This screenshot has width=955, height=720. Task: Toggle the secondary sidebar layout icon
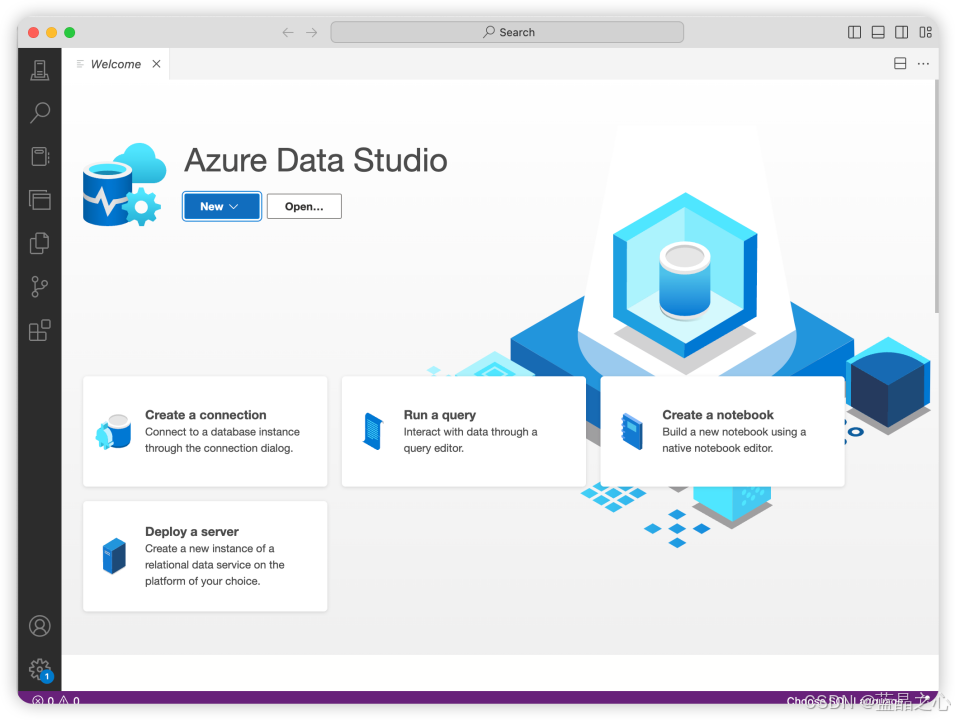[x=901, y=32]
